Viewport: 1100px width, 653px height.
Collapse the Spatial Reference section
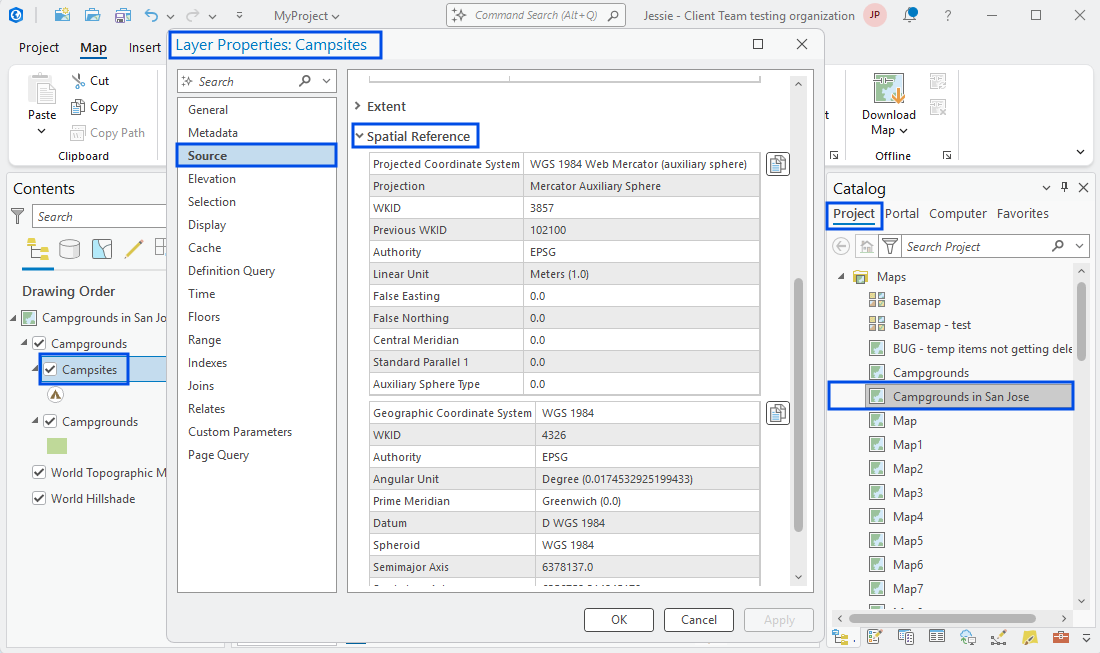(360, 135)
